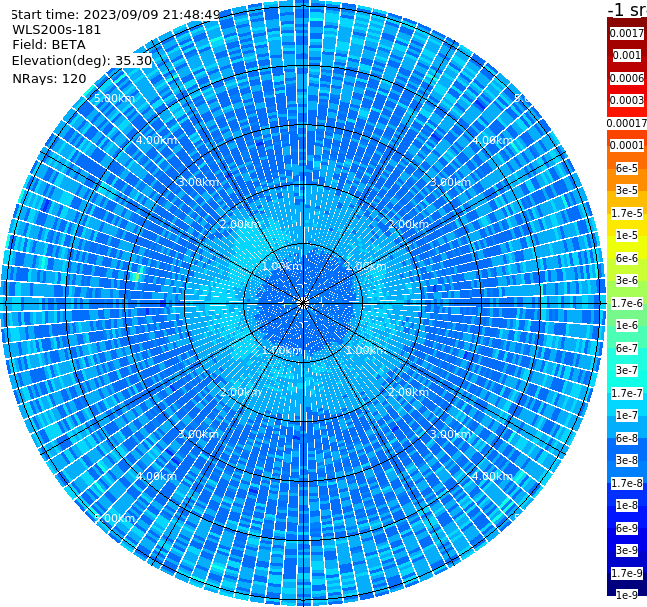Click the 1e-5 colorbar tick

(627, 235)
